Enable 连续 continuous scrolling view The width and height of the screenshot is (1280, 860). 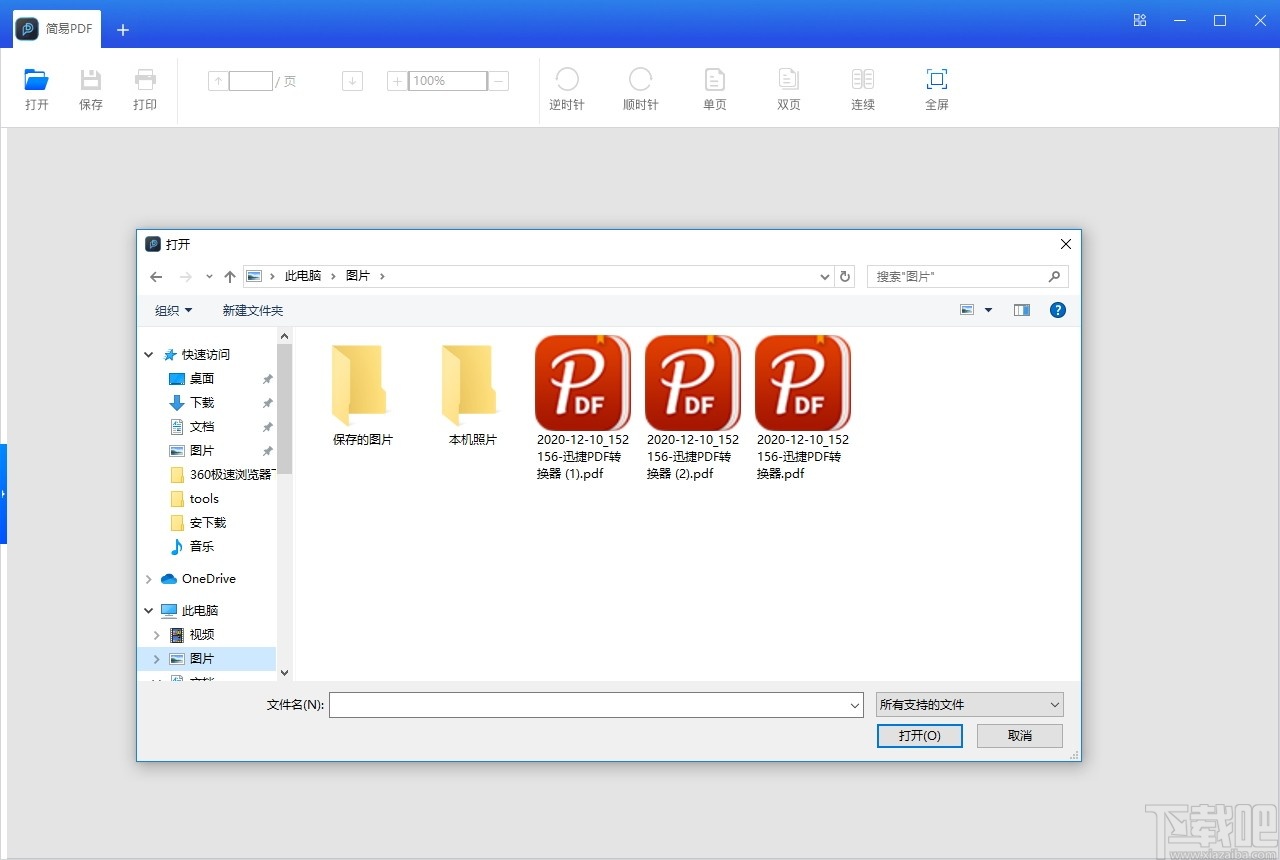863,79
